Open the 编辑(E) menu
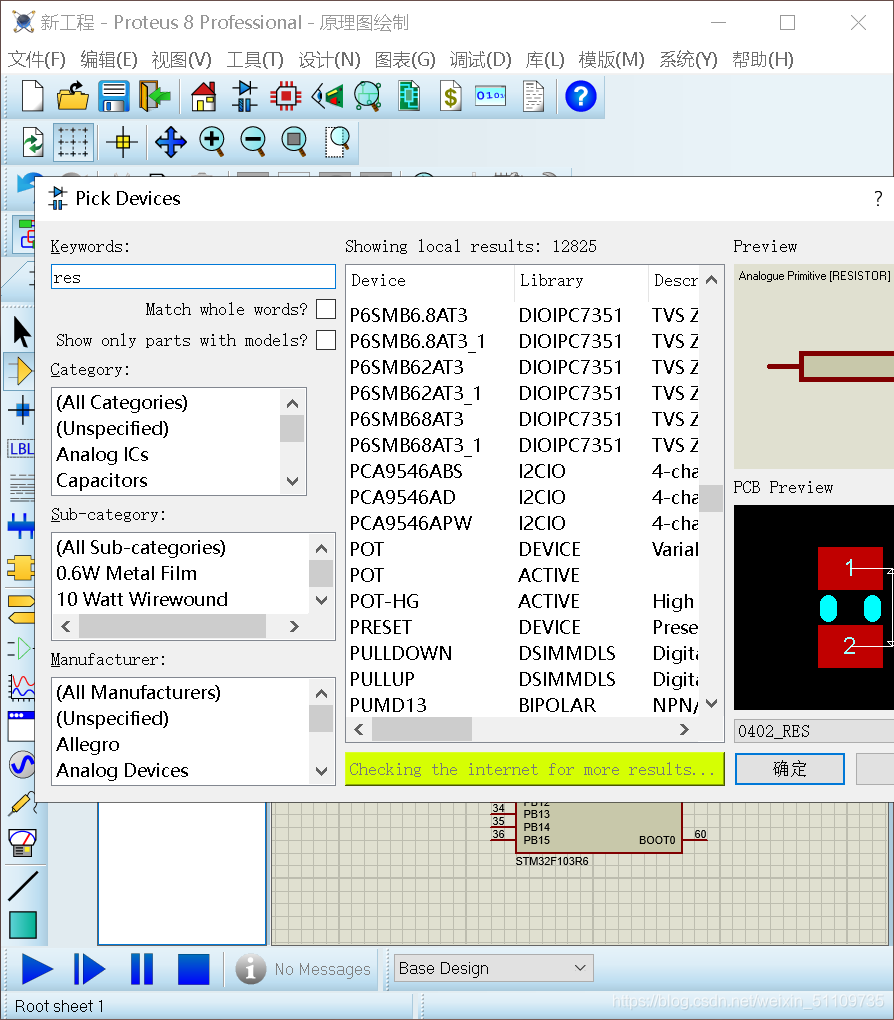The width and height of the screenshot is (894, 1020). pos(109,60)
